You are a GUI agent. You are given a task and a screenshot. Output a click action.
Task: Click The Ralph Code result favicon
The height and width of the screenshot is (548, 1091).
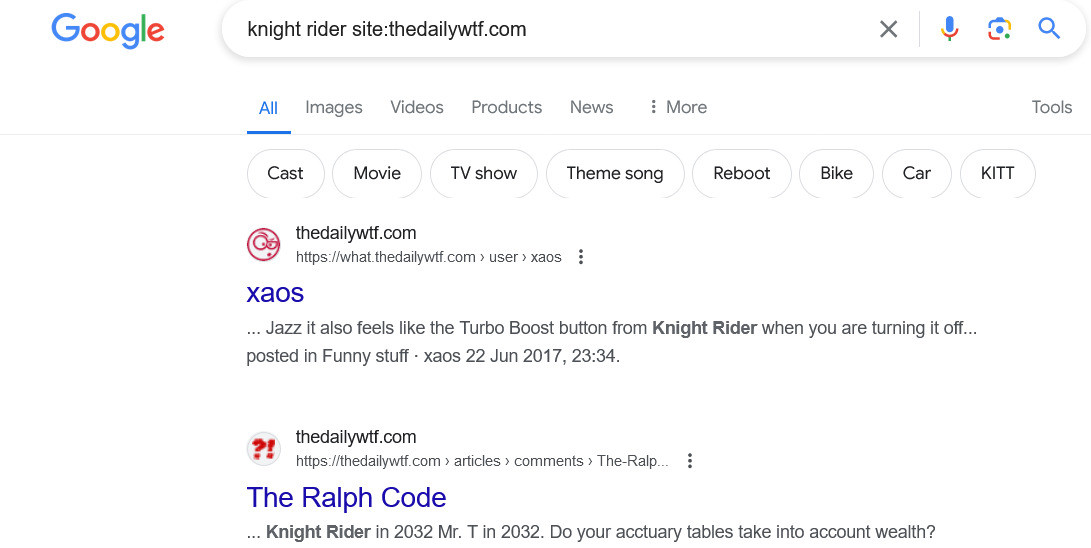(264, 448)
